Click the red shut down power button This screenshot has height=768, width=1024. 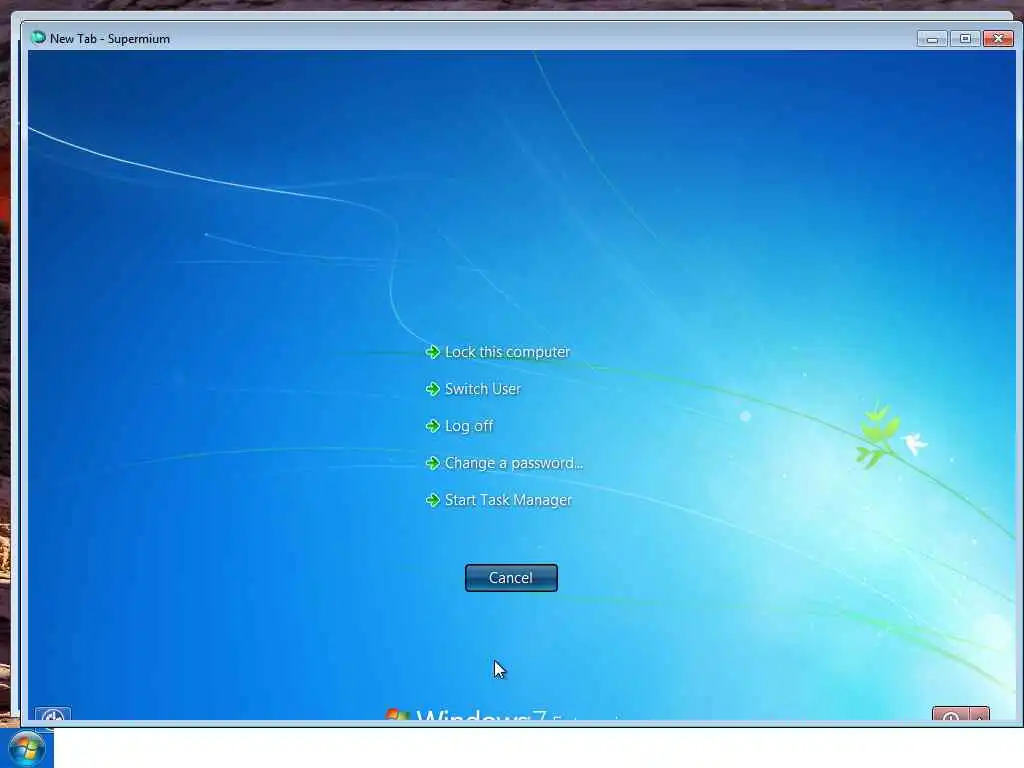point(951,714)
